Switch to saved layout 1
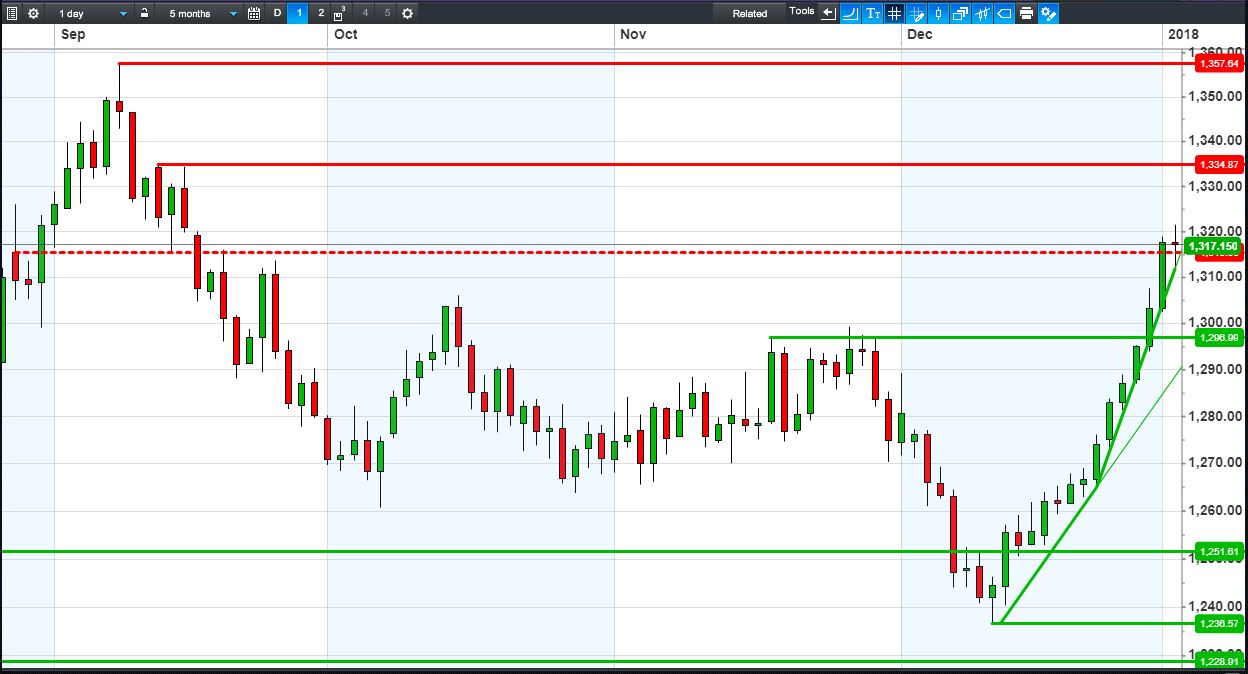The height and width of the screenshot is (674, 1248). [x=299, y=13]
